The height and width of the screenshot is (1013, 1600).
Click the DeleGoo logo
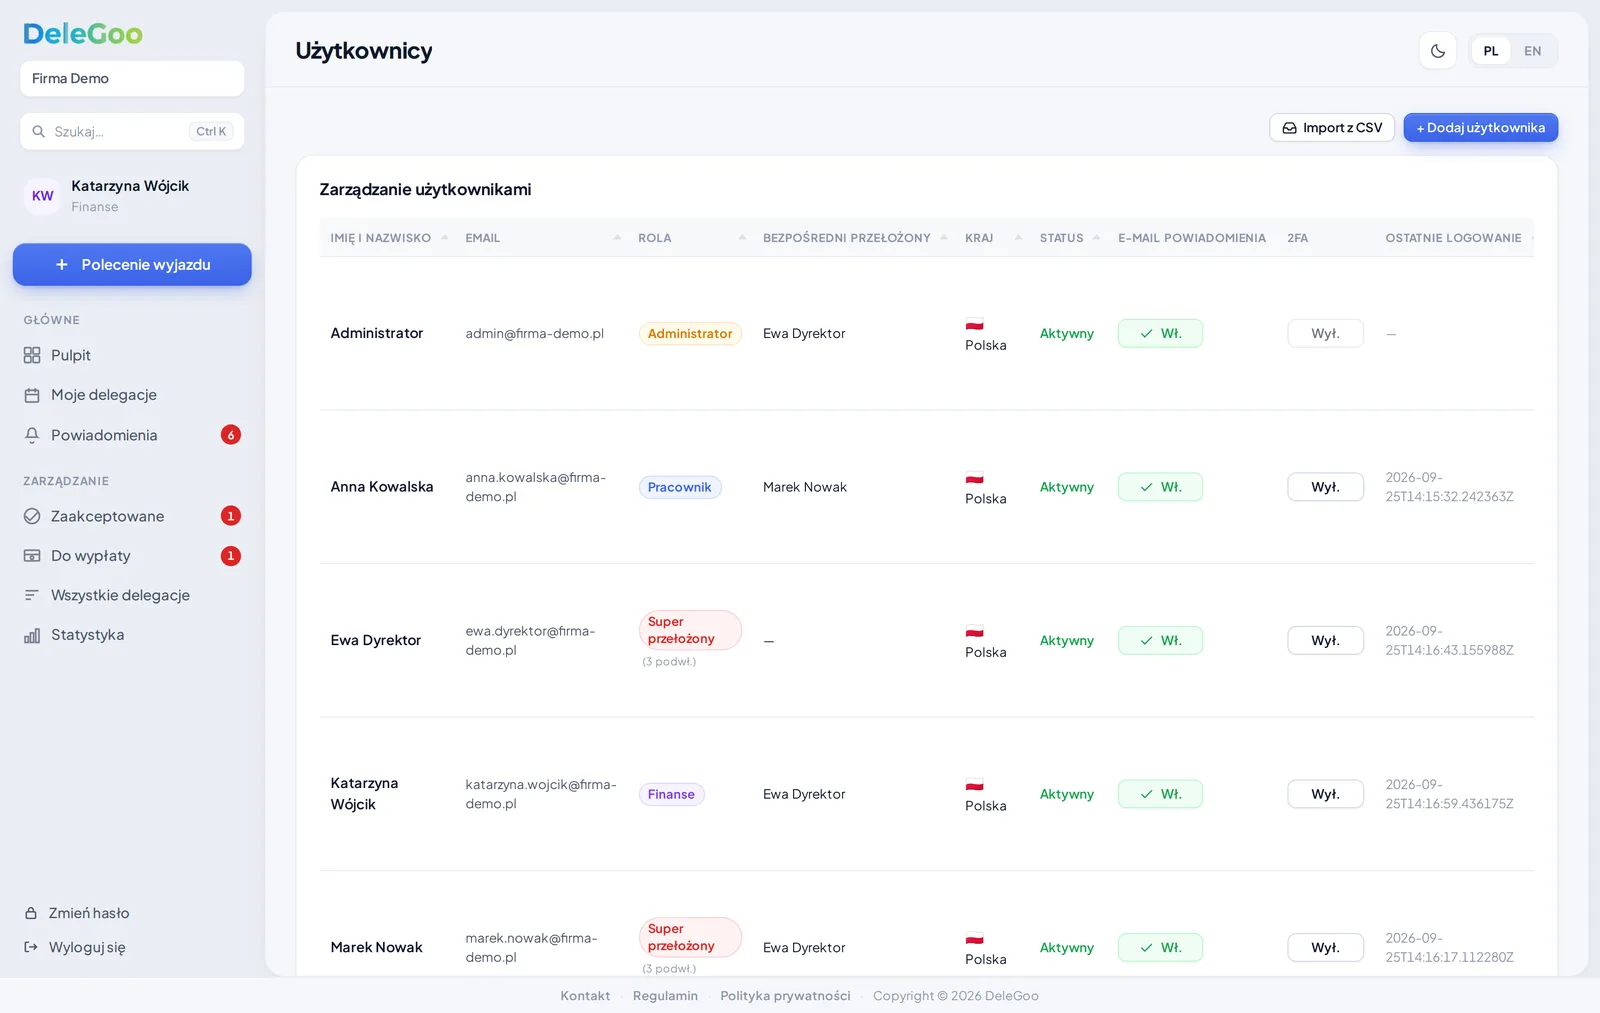(83, 34)
